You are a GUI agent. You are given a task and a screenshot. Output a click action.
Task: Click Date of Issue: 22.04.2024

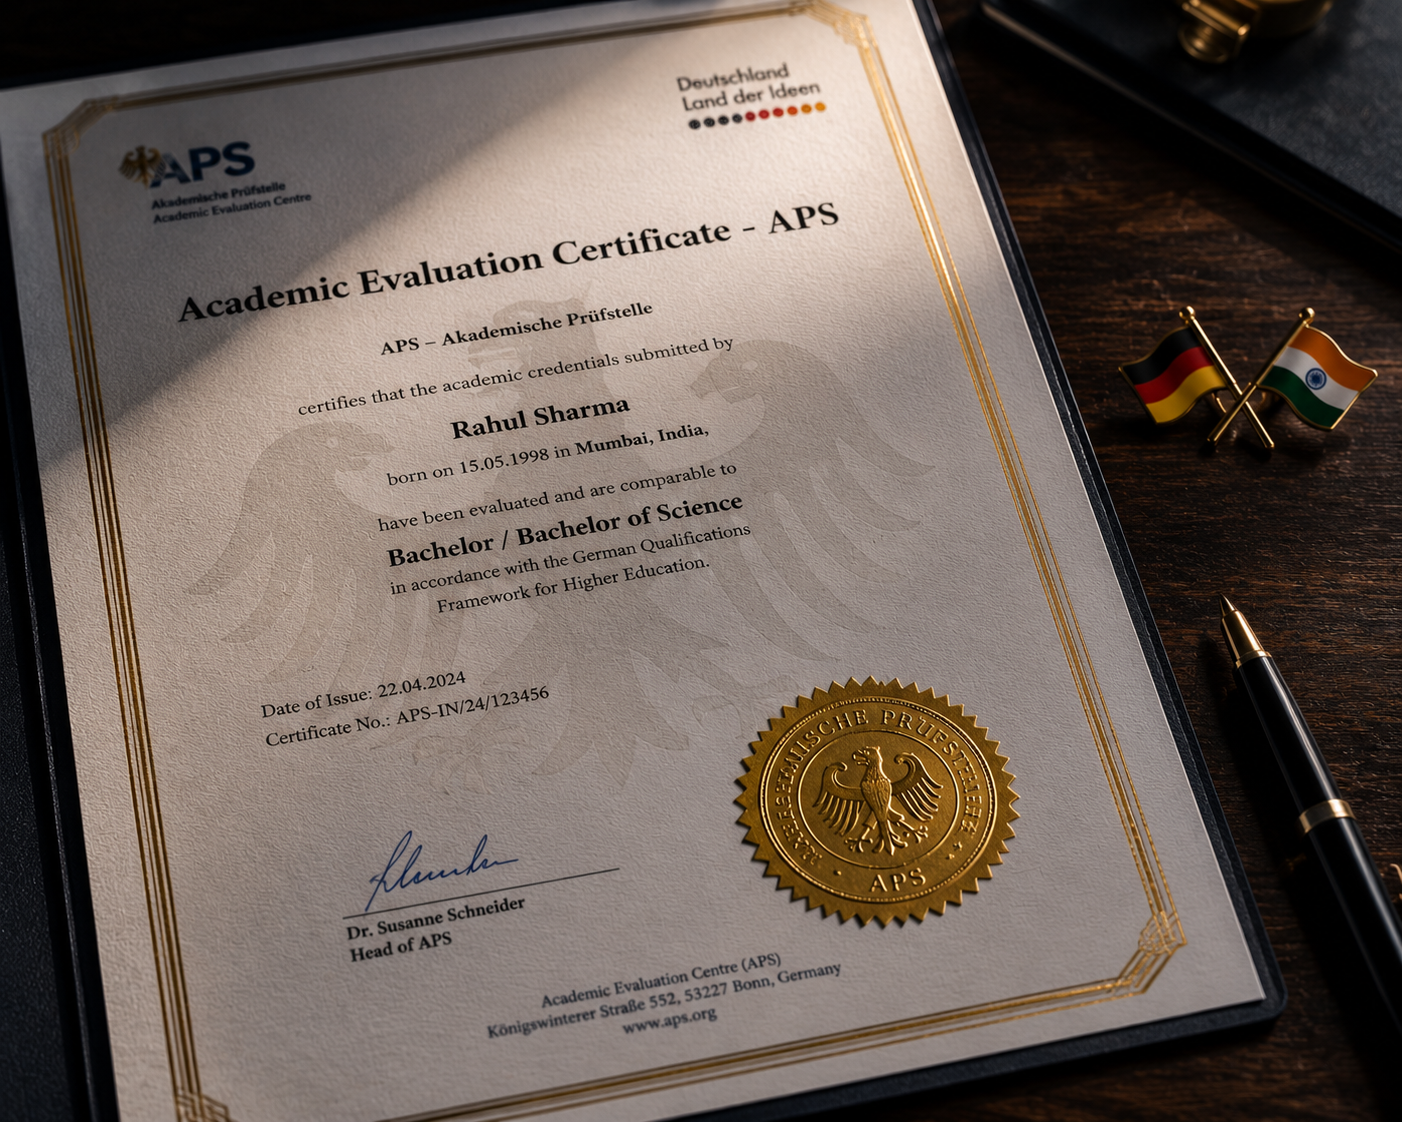363,695
